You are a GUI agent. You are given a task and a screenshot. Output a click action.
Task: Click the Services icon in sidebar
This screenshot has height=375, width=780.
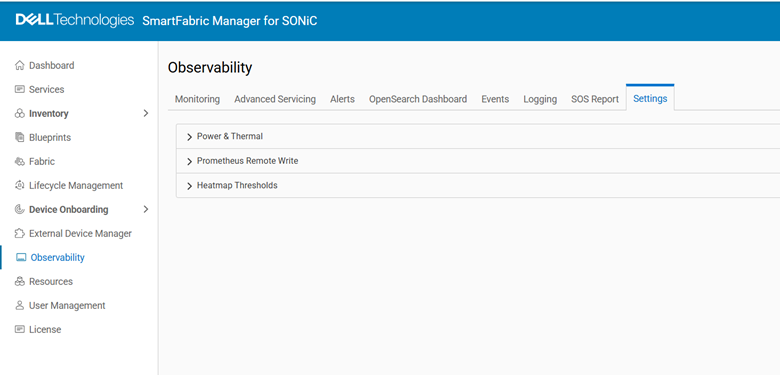tap(19, 90)
